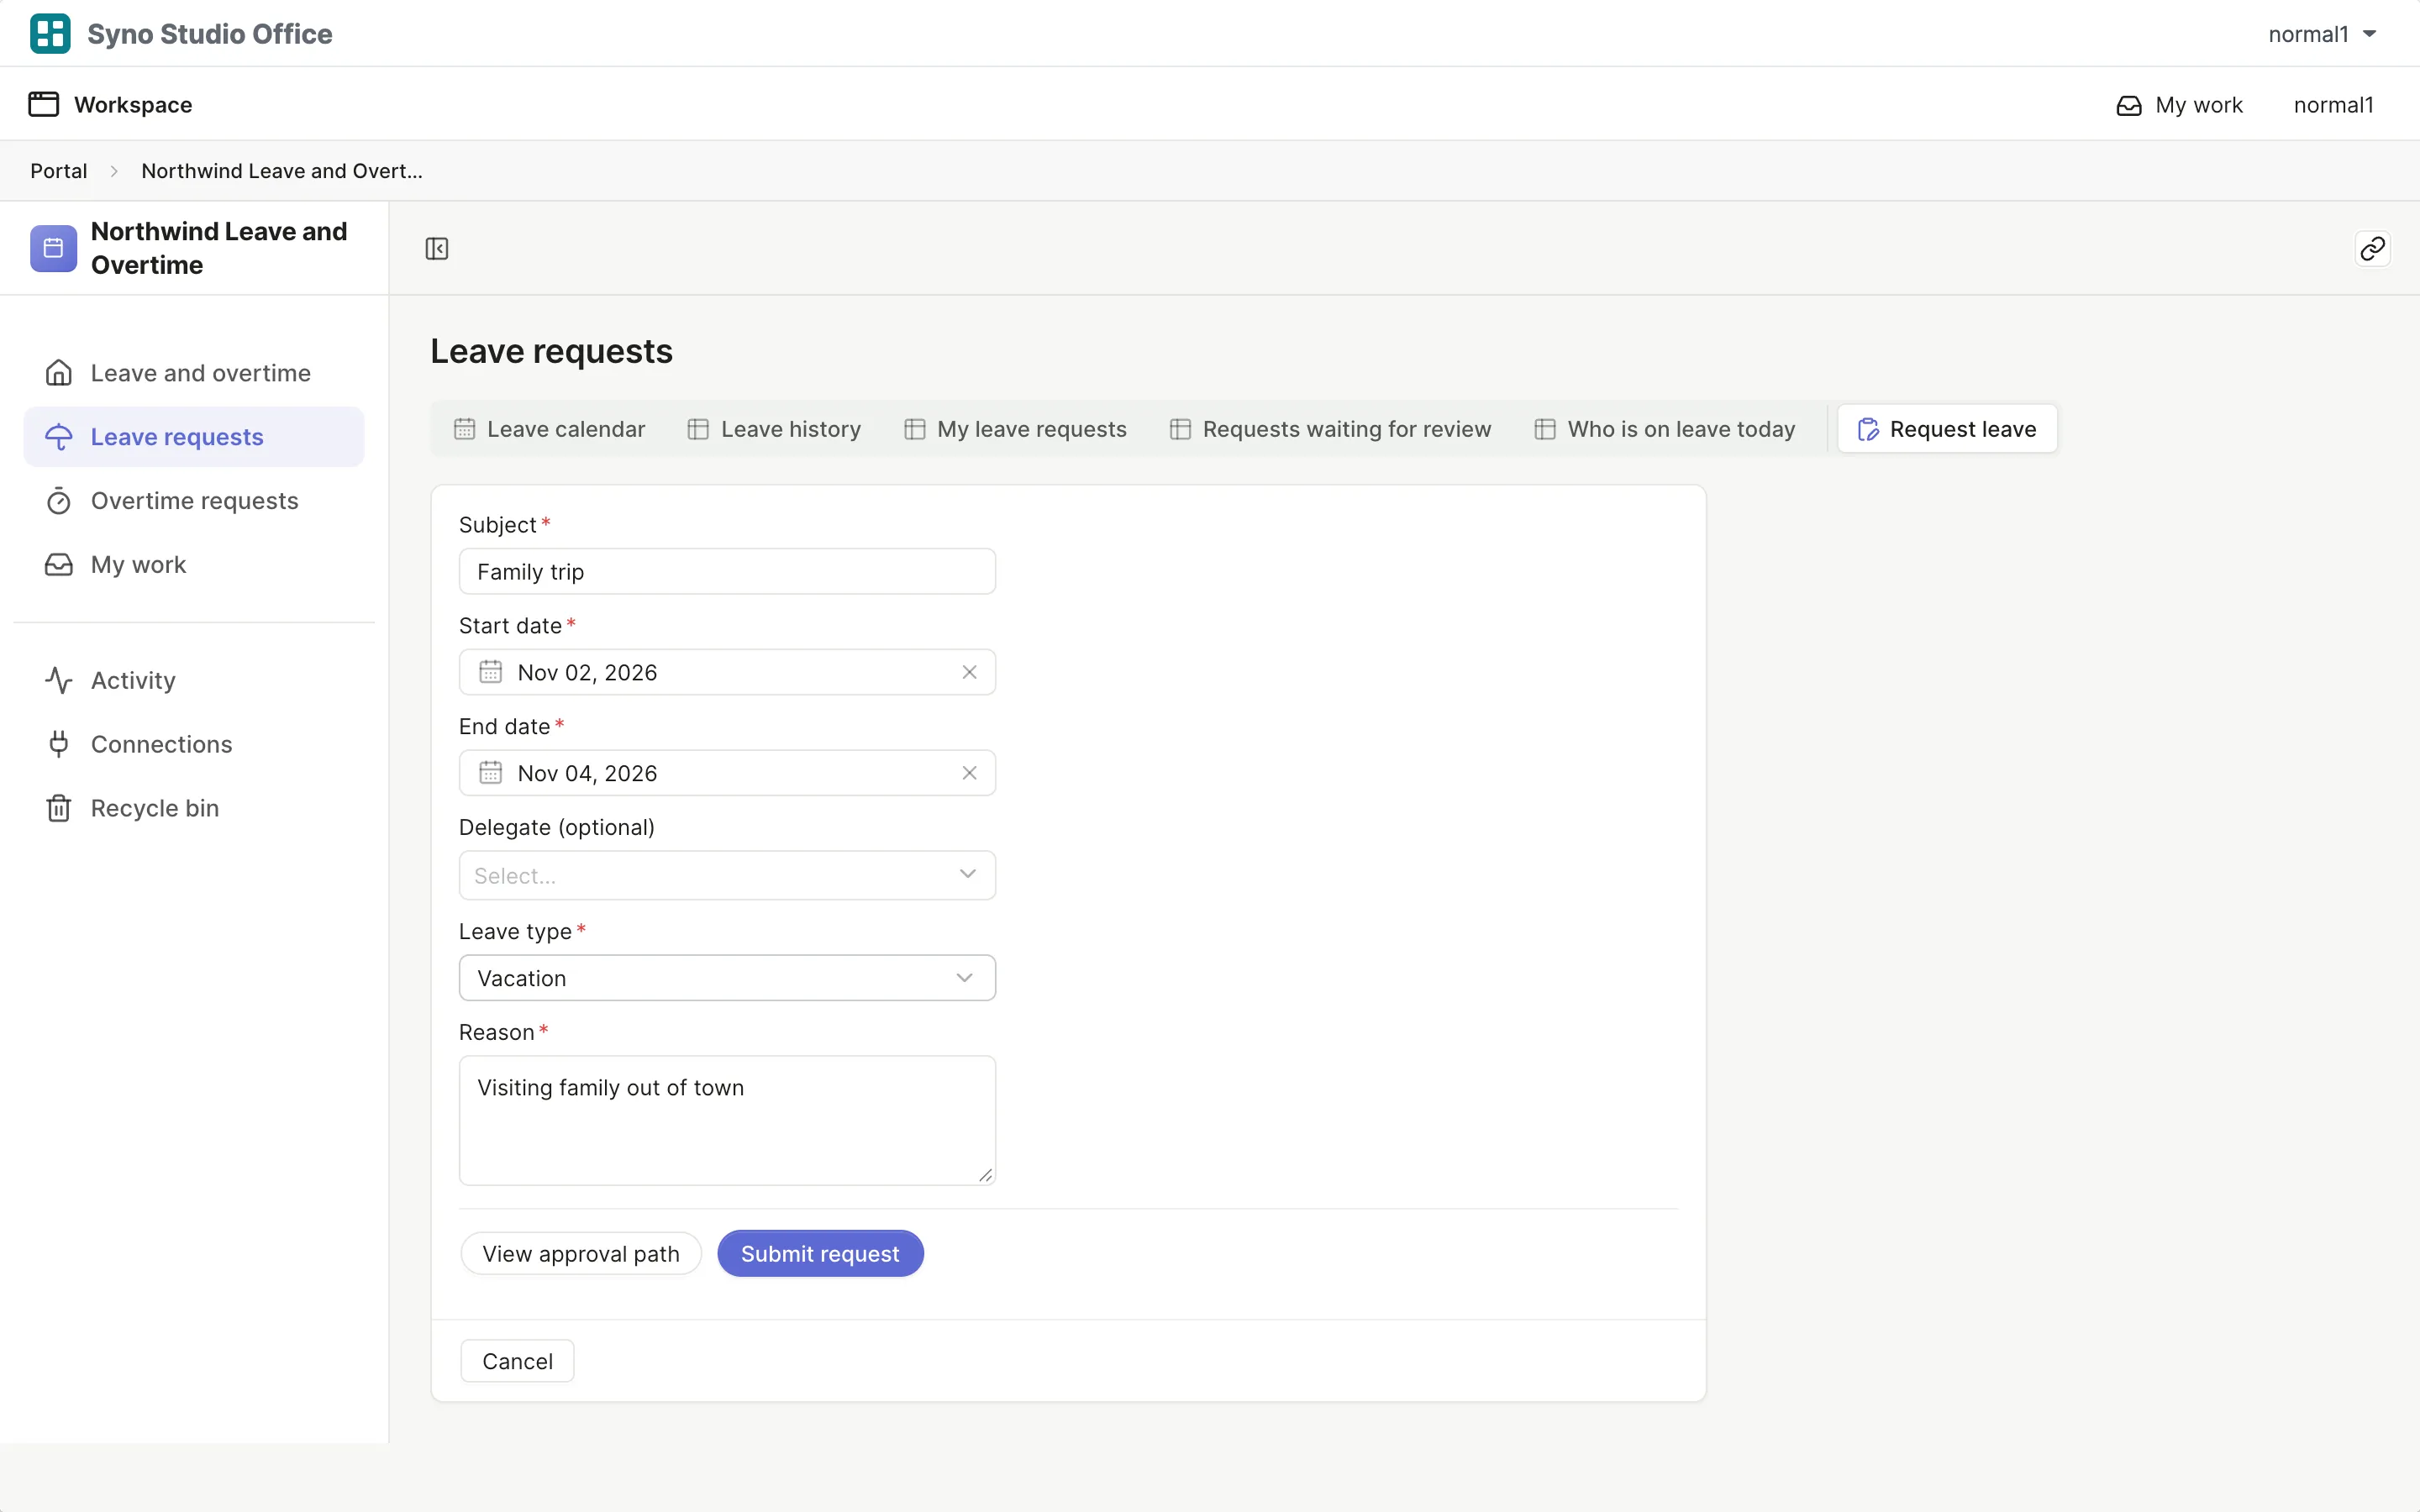Click the End date field Nov 04, 2026
Image resolution: width=2420 pixels, height=1512 pixels.
pyautogui.click(x=727, y=773)
